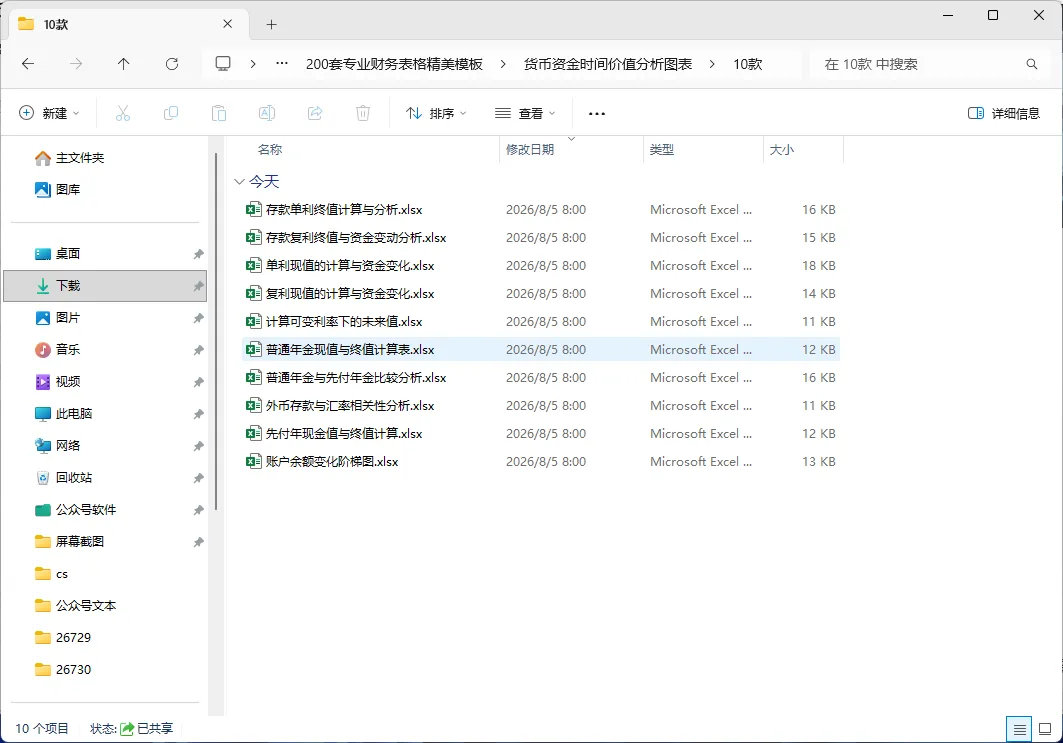Sort by the 名称 column header

click(270, 149)
